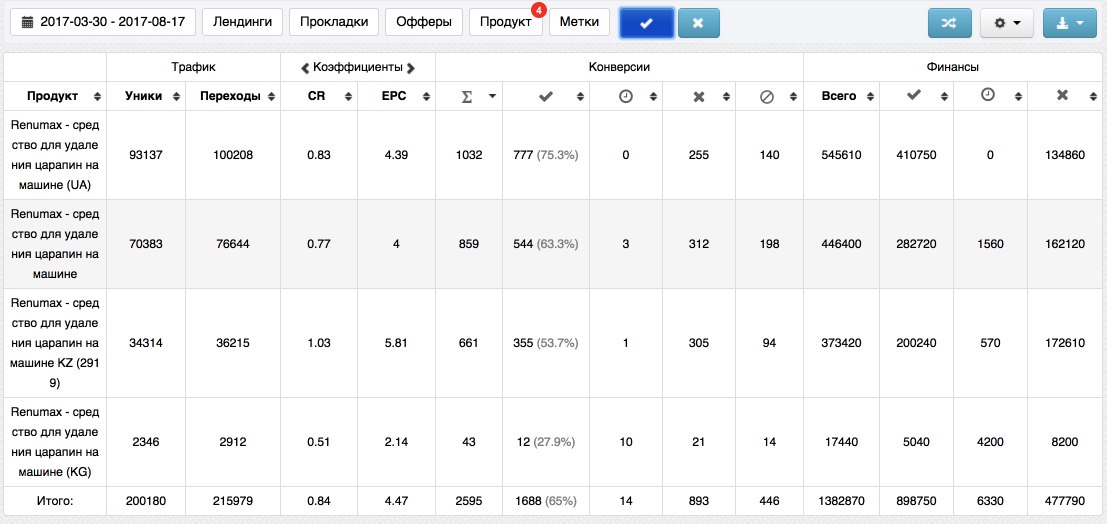
Task: Sort by pending conversions clock column
Action: coord(626,96)
